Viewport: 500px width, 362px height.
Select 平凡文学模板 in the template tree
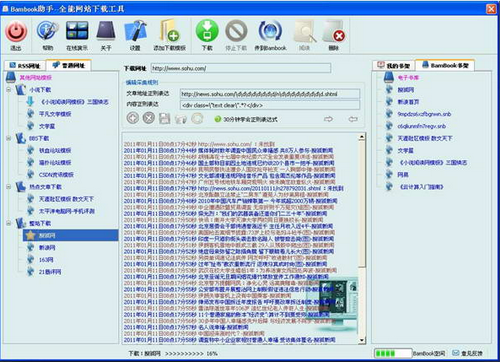55,114
